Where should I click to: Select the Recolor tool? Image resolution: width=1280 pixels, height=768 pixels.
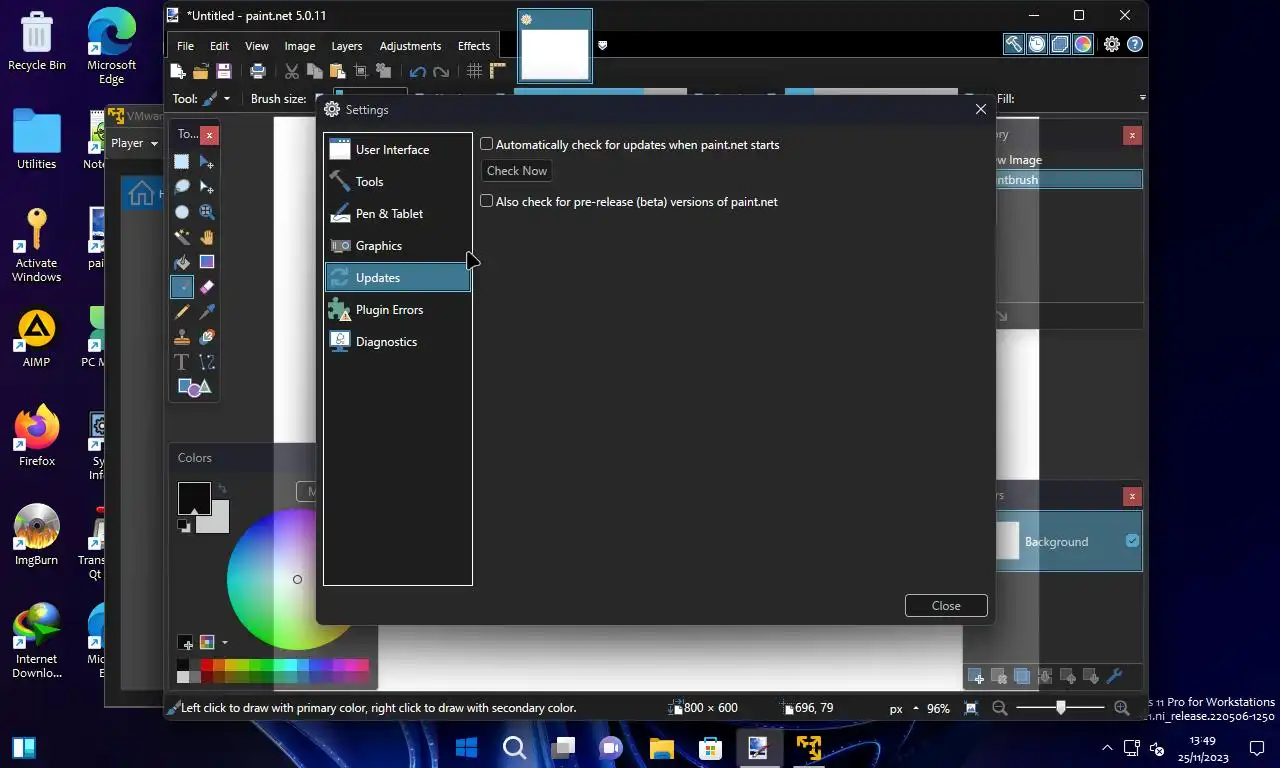207,337
